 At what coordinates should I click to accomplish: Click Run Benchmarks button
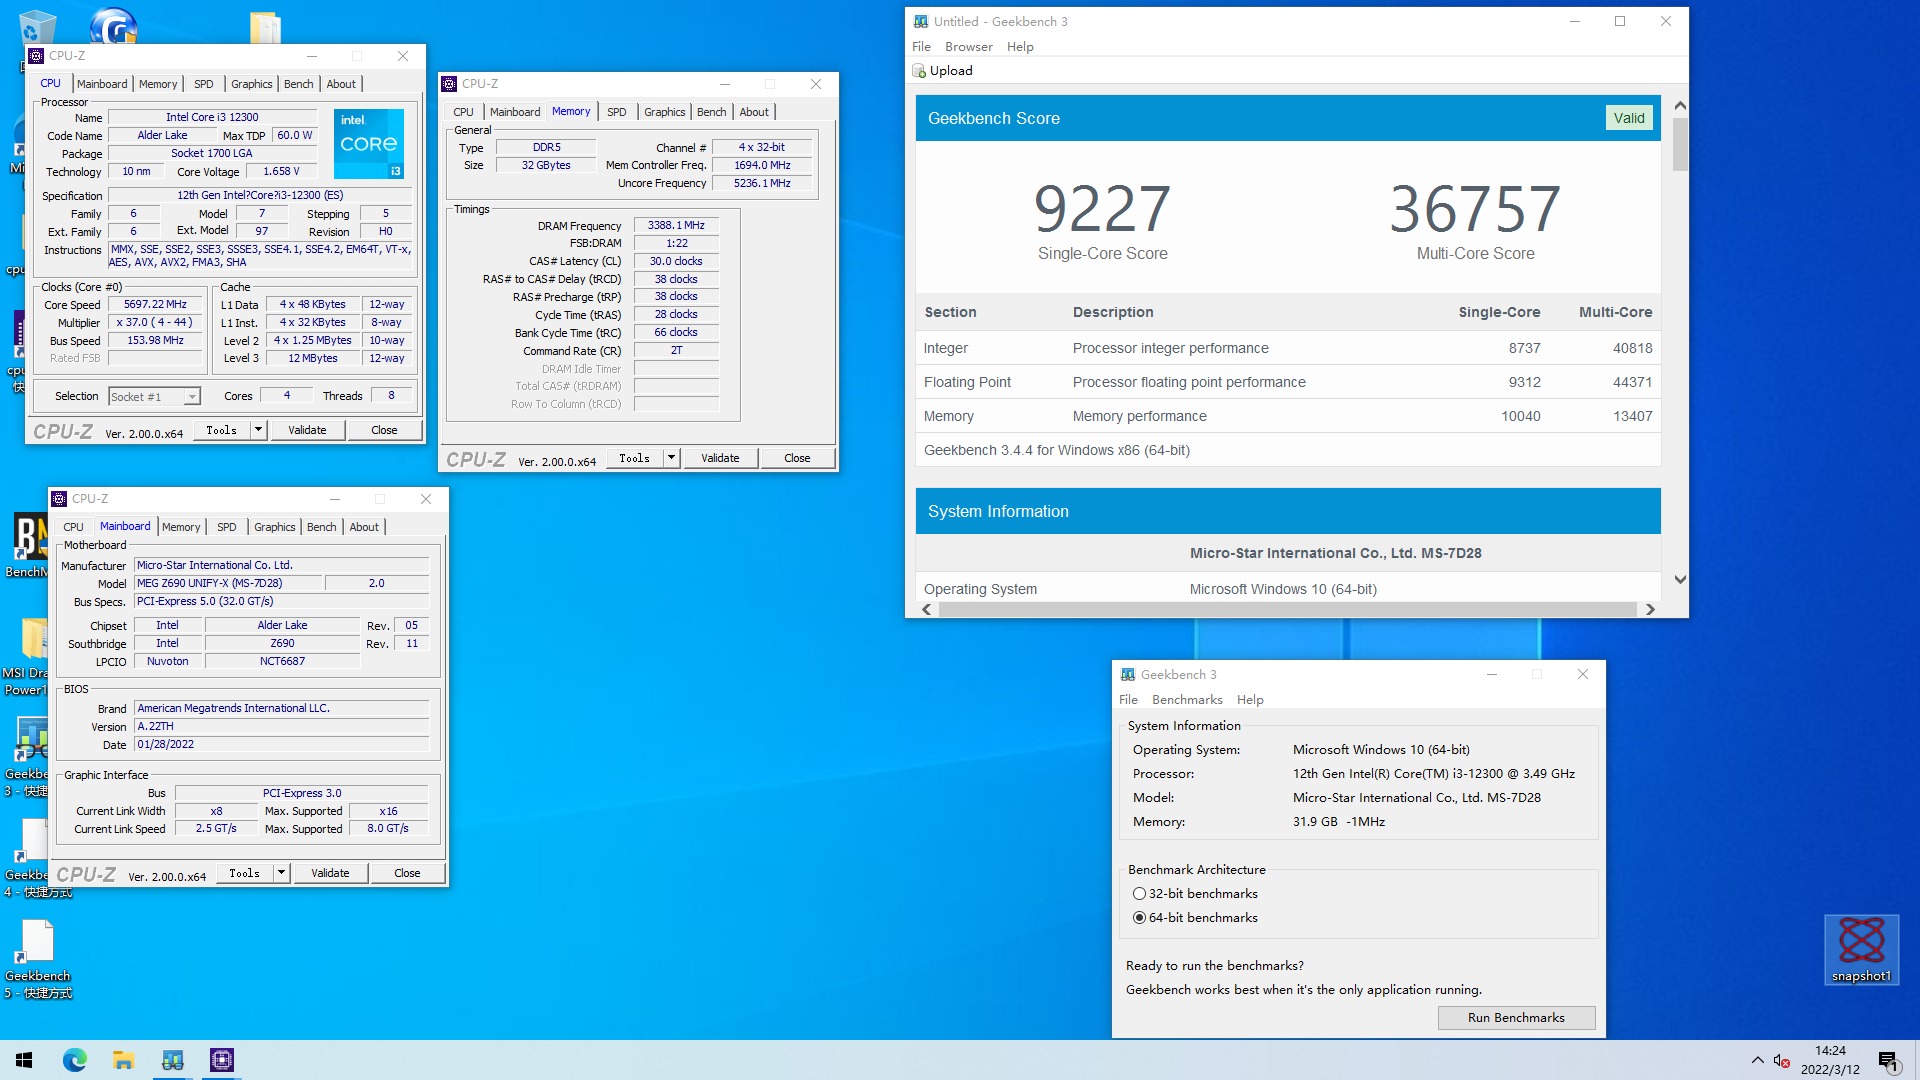(x=1516, y=1018)
